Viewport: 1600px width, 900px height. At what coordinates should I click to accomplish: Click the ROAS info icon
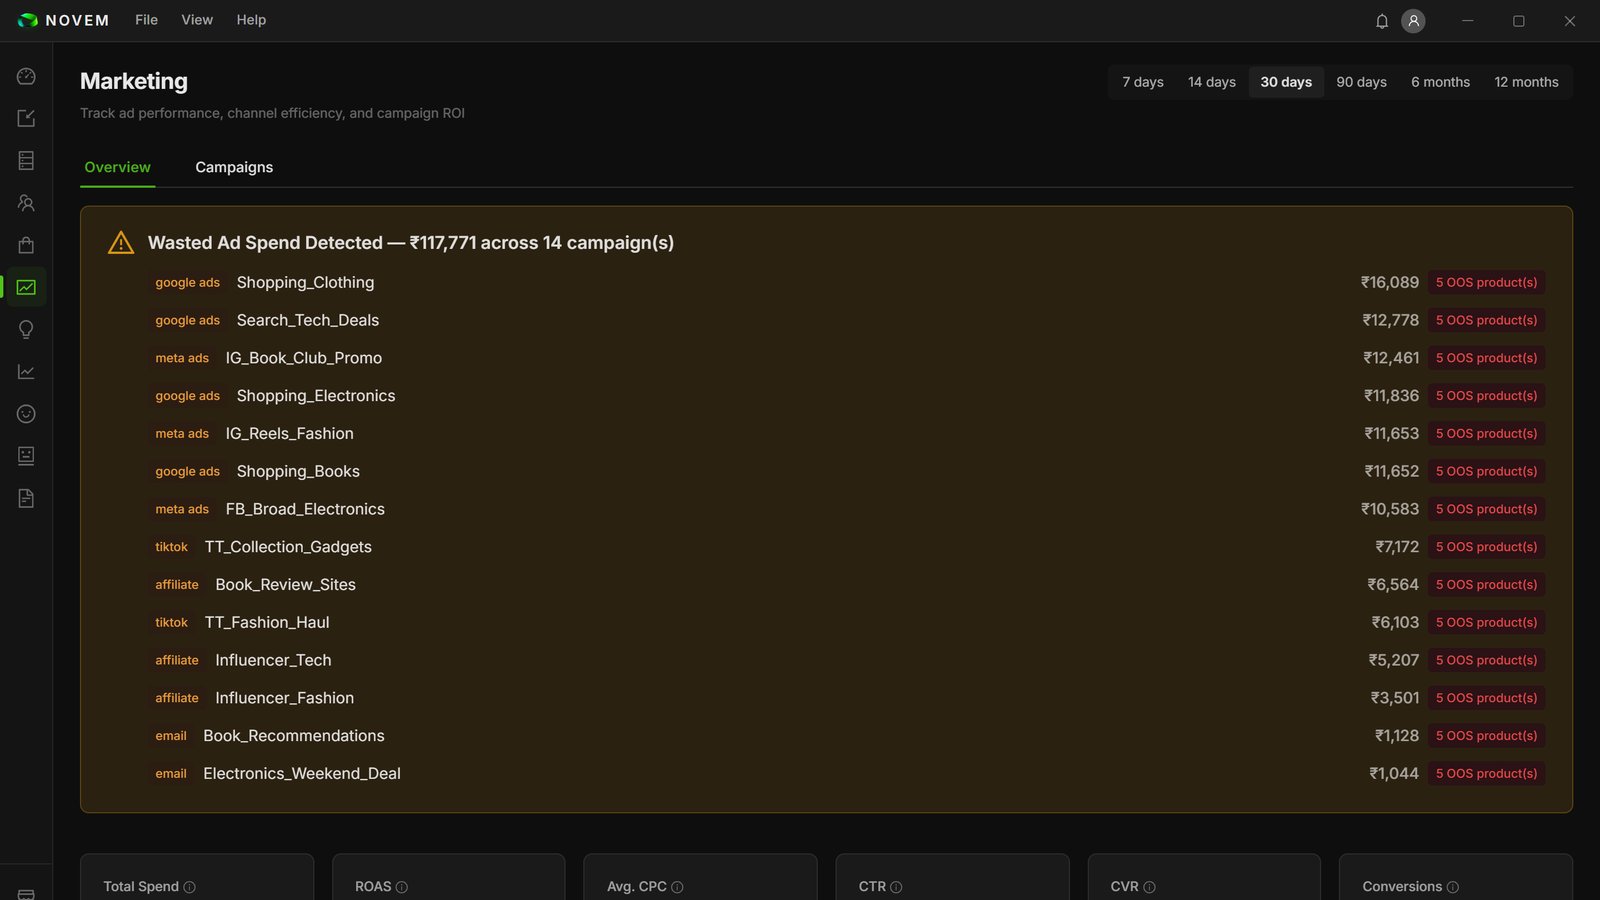point(402,887)
